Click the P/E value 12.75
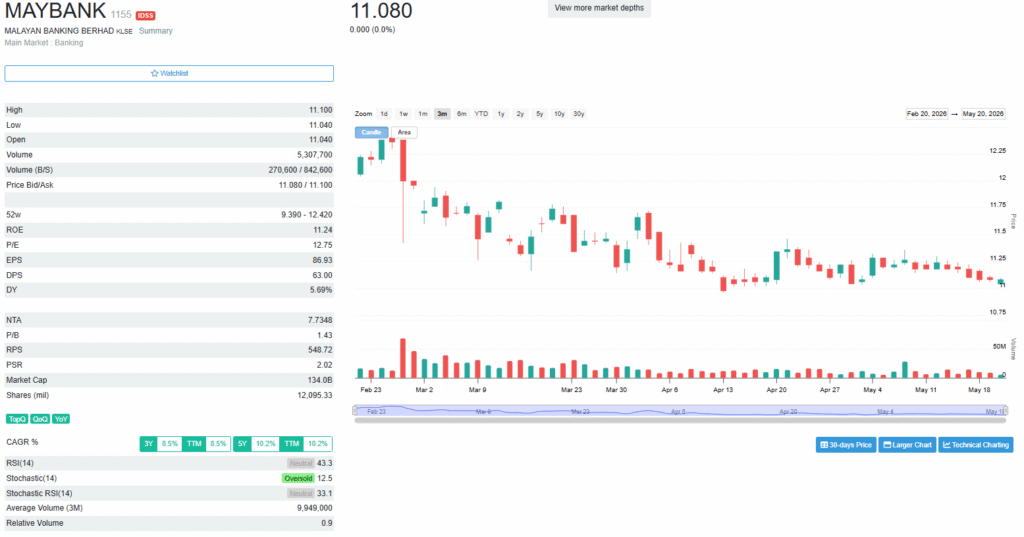This screenshot has width=1024, height=537. point(323,245)
